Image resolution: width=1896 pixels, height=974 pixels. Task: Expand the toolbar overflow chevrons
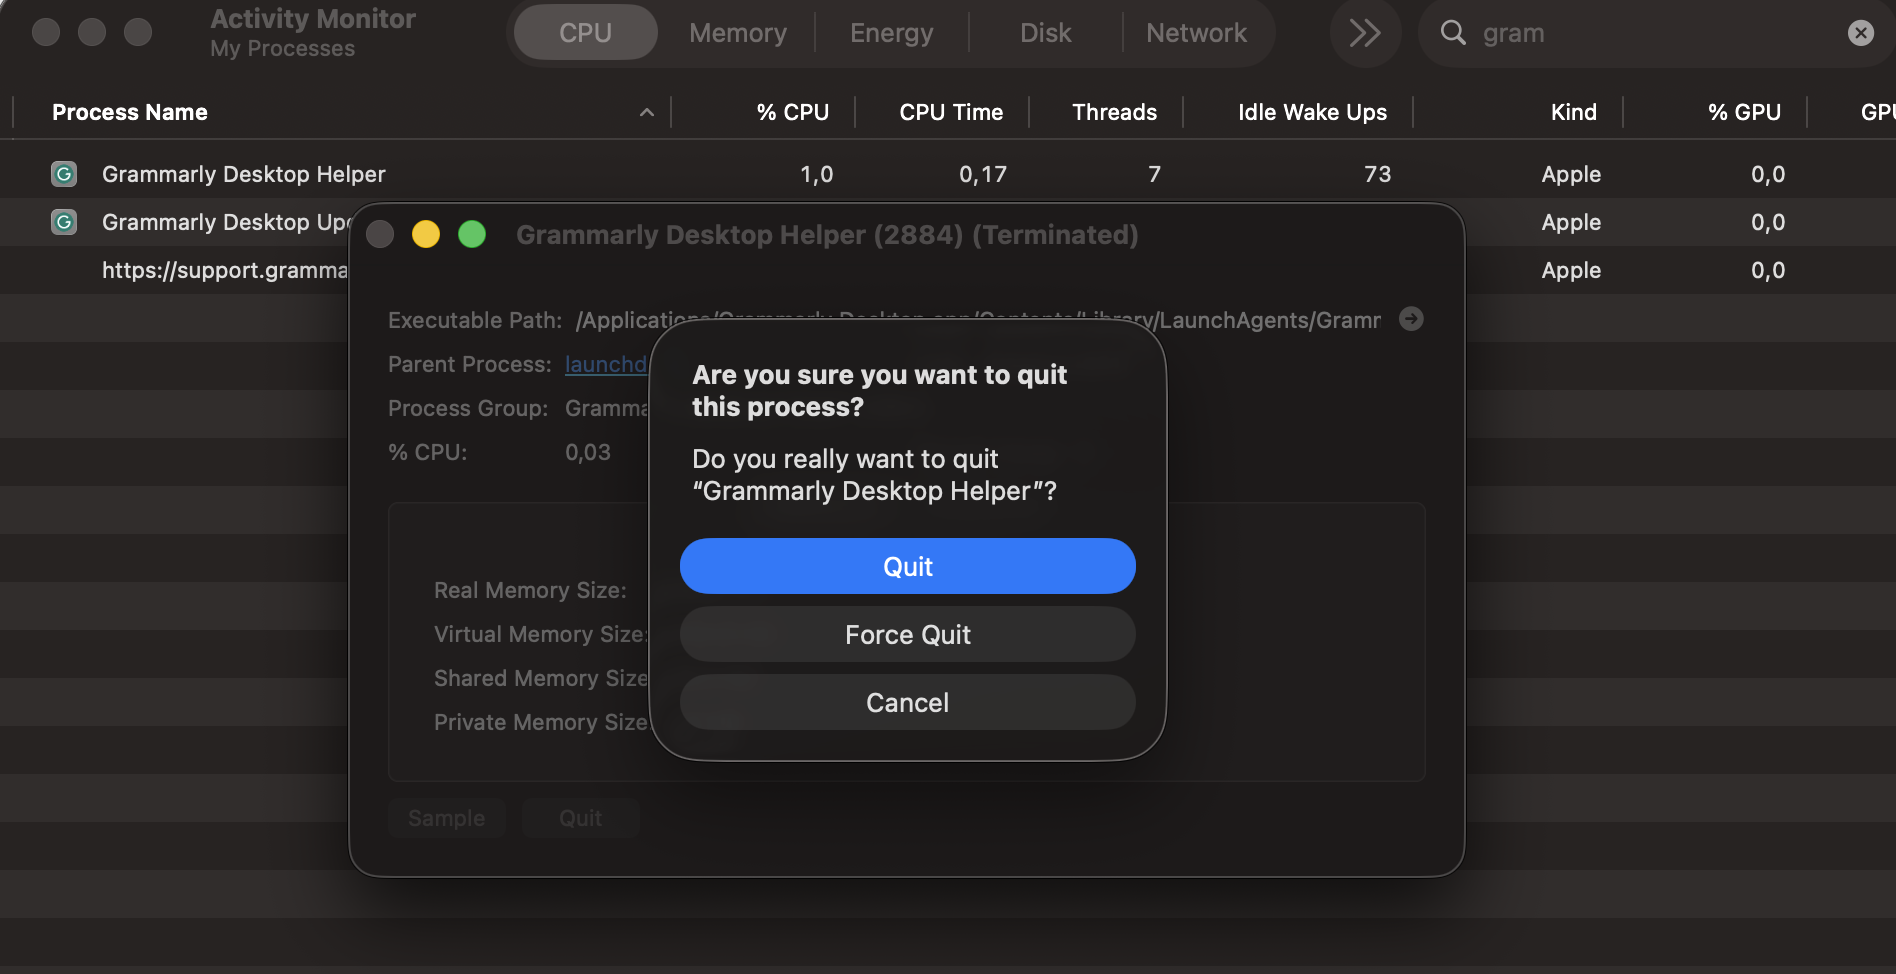(x=1365, y=33)
